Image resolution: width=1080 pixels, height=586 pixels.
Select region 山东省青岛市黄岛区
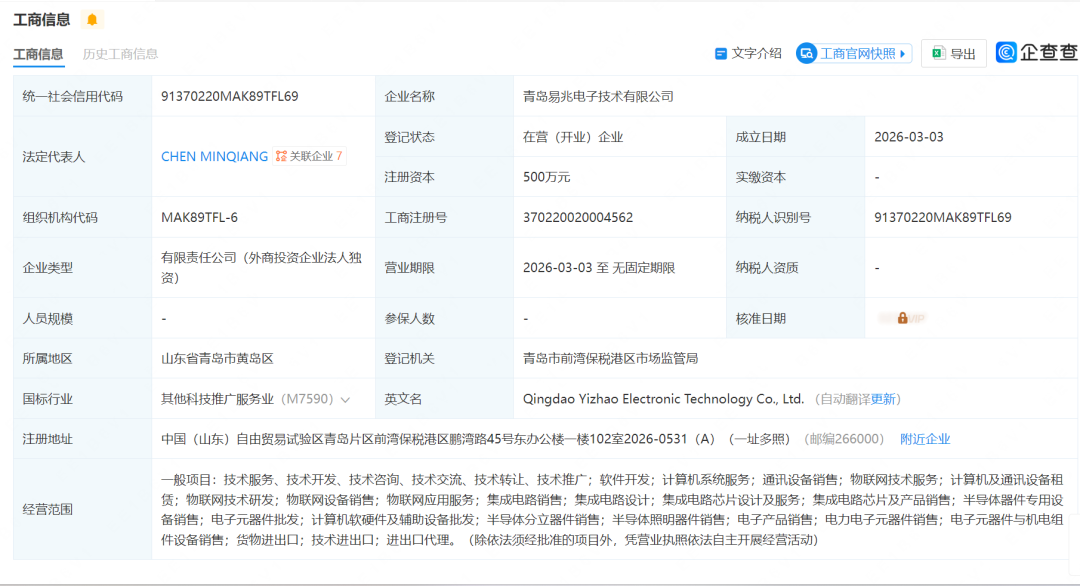tap(217, 359)
